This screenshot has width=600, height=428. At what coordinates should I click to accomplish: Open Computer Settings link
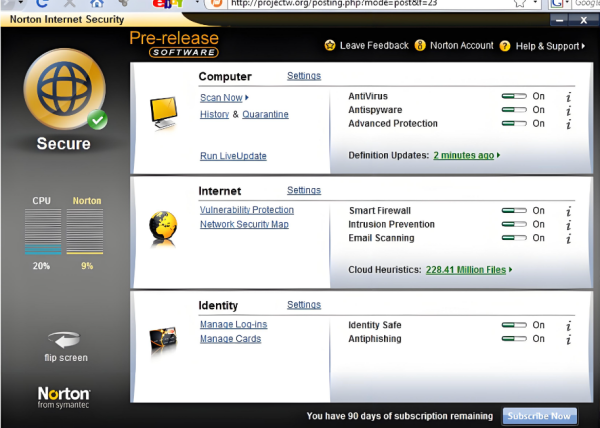304,76
